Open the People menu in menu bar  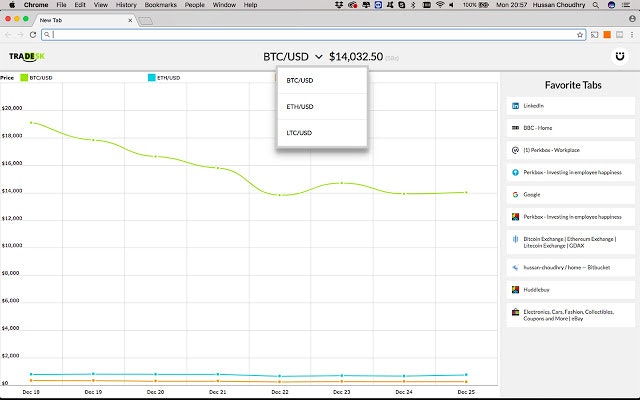(195, 5)
